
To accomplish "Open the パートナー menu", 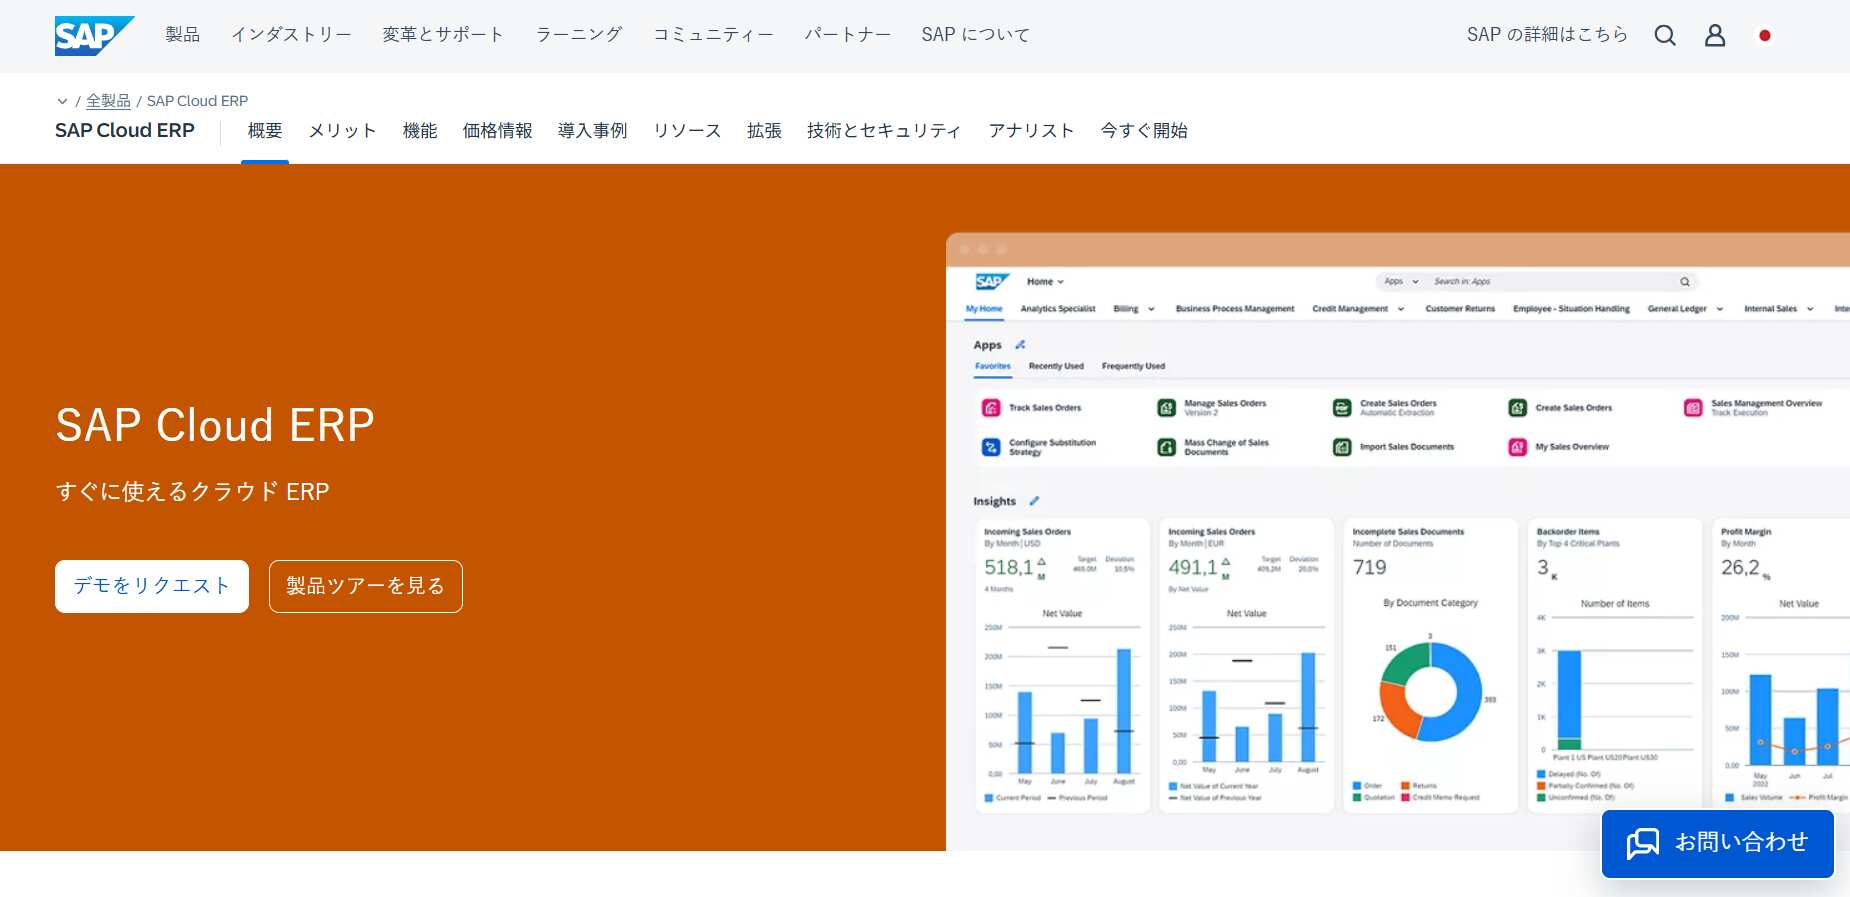I will tap(848, 35).
